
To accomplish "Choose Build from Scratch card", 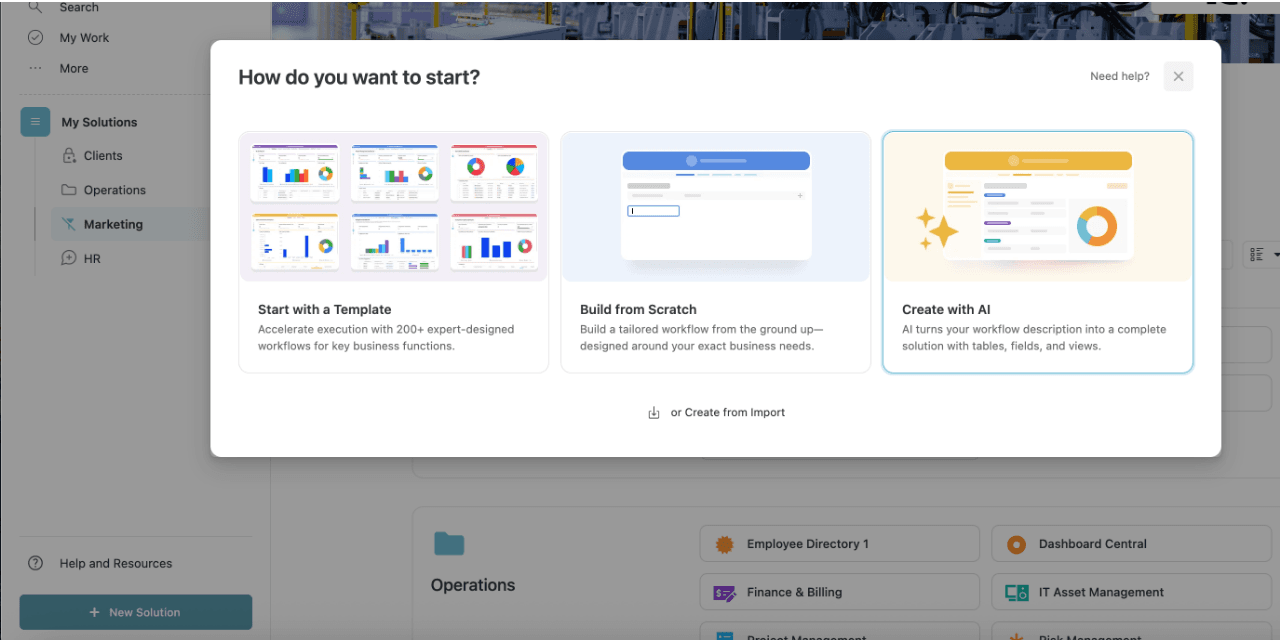I will pyautogui.click(x=716, y=252).
